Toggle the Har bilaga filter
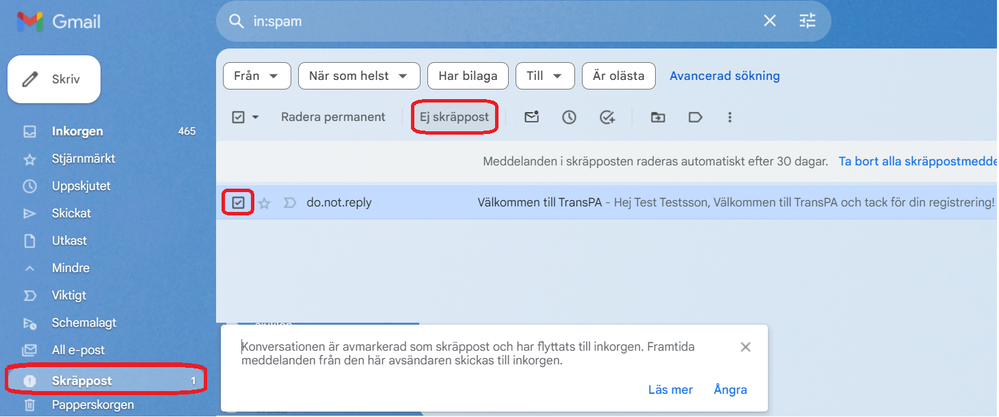 (467, 76)
